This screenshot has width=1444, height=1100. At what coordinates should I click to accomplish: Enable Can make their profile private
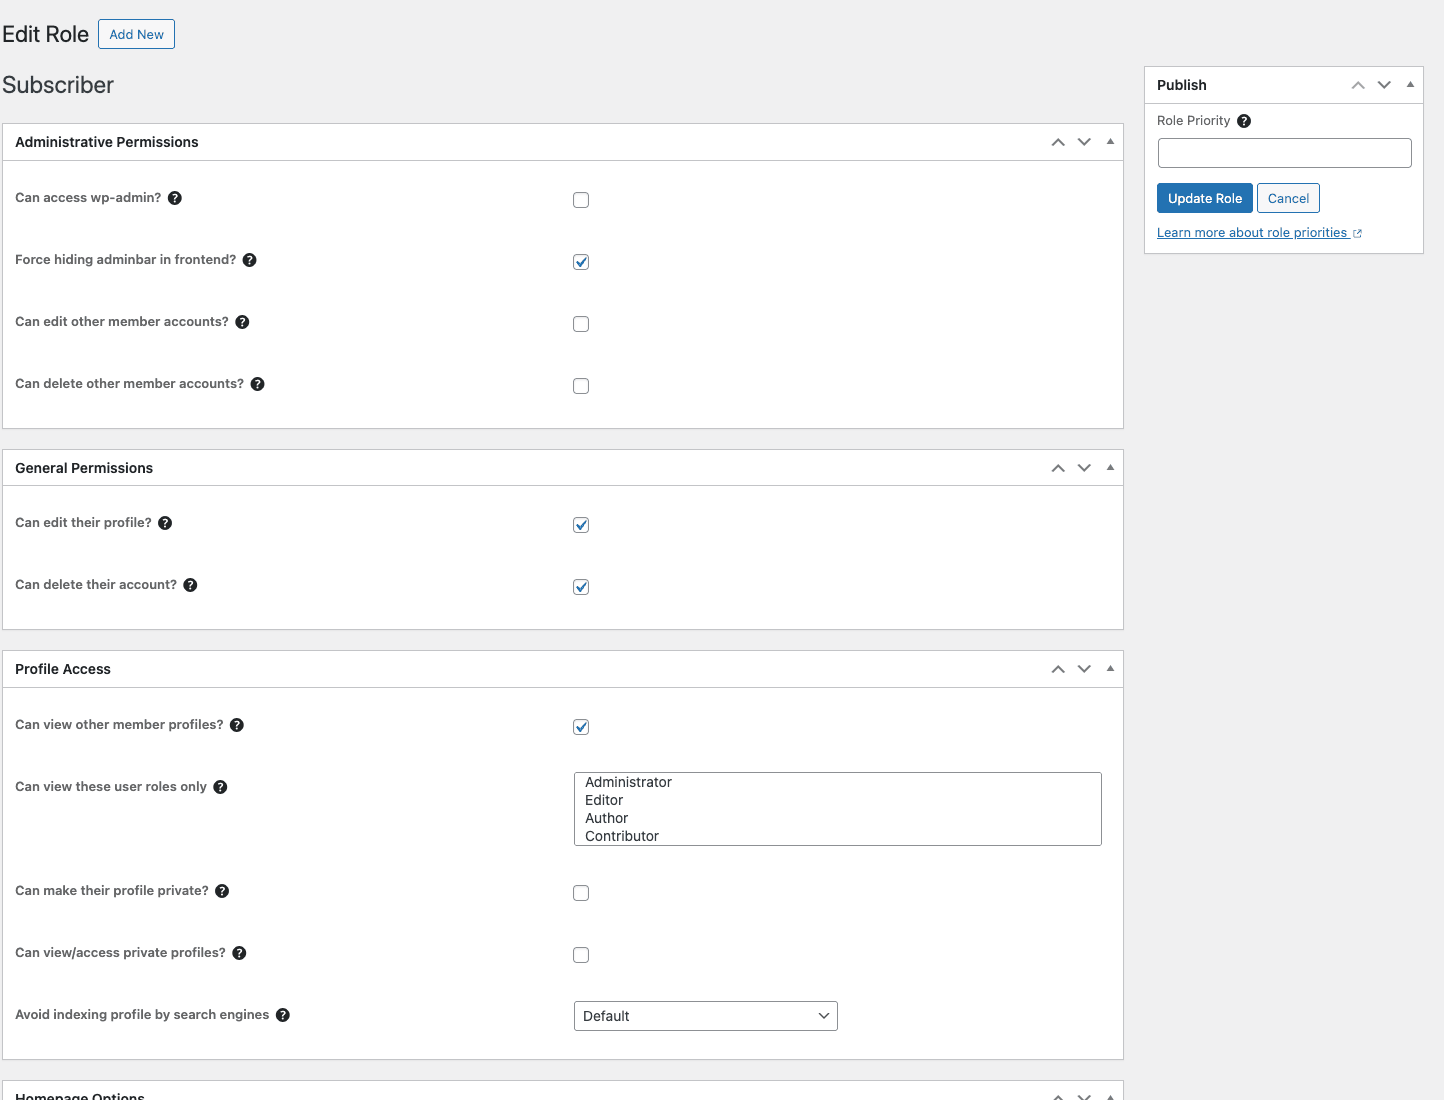(581, 893)
